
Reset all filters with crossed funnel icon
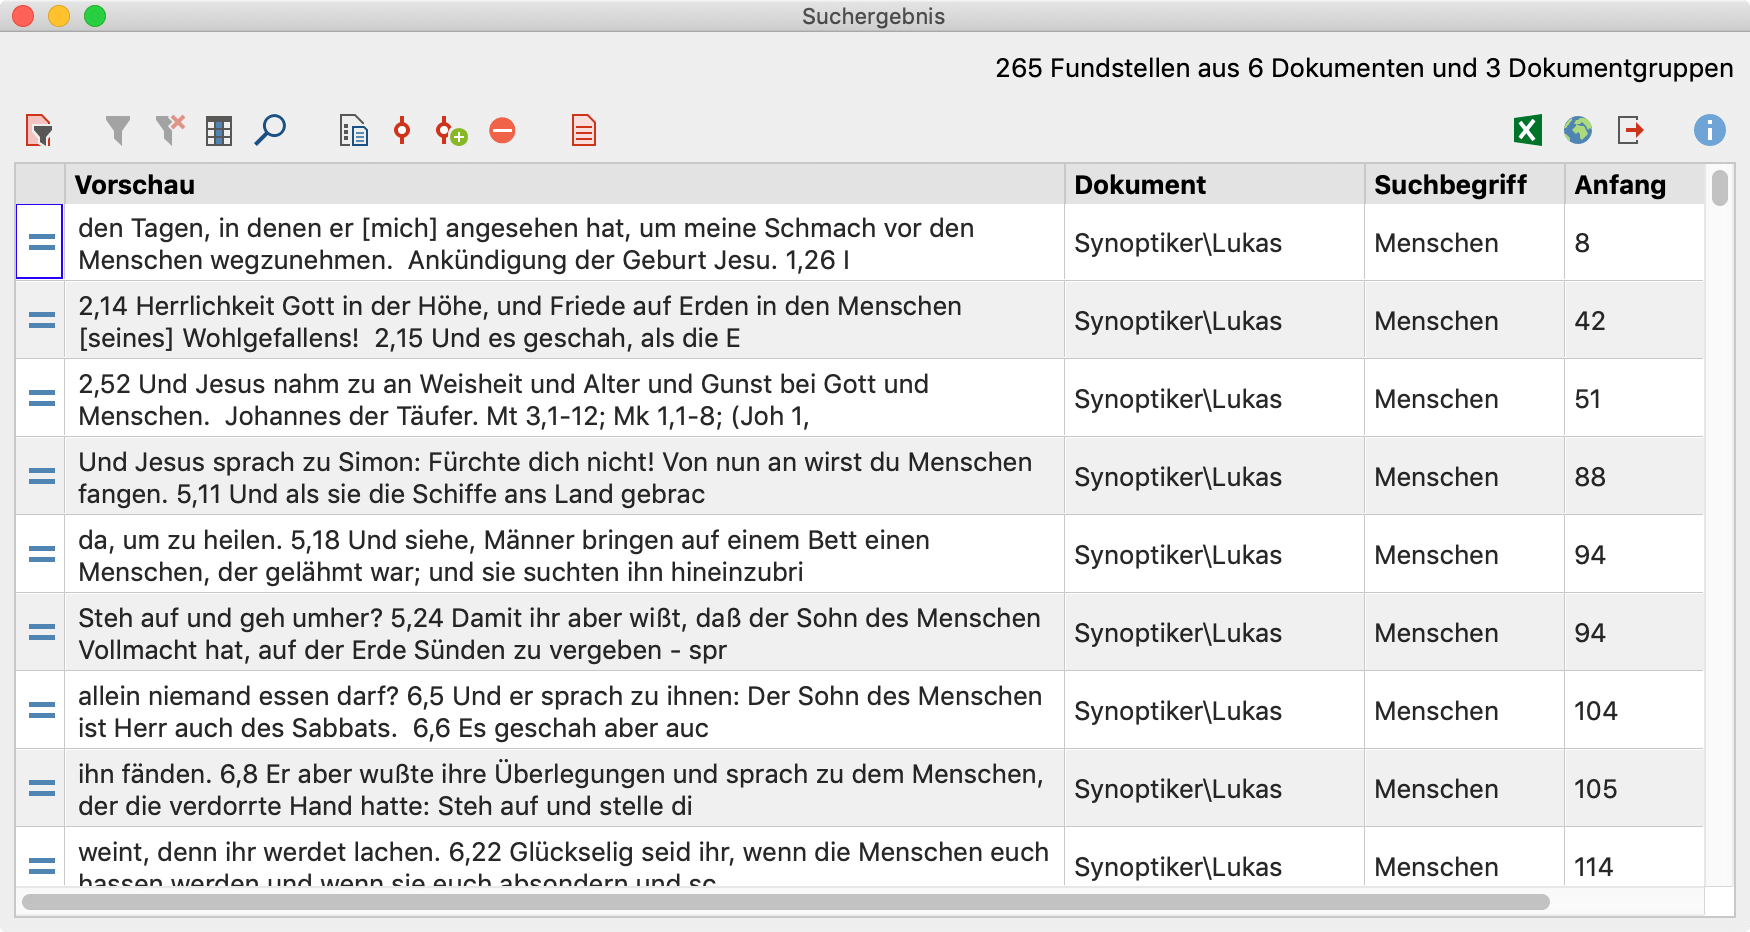171,130
